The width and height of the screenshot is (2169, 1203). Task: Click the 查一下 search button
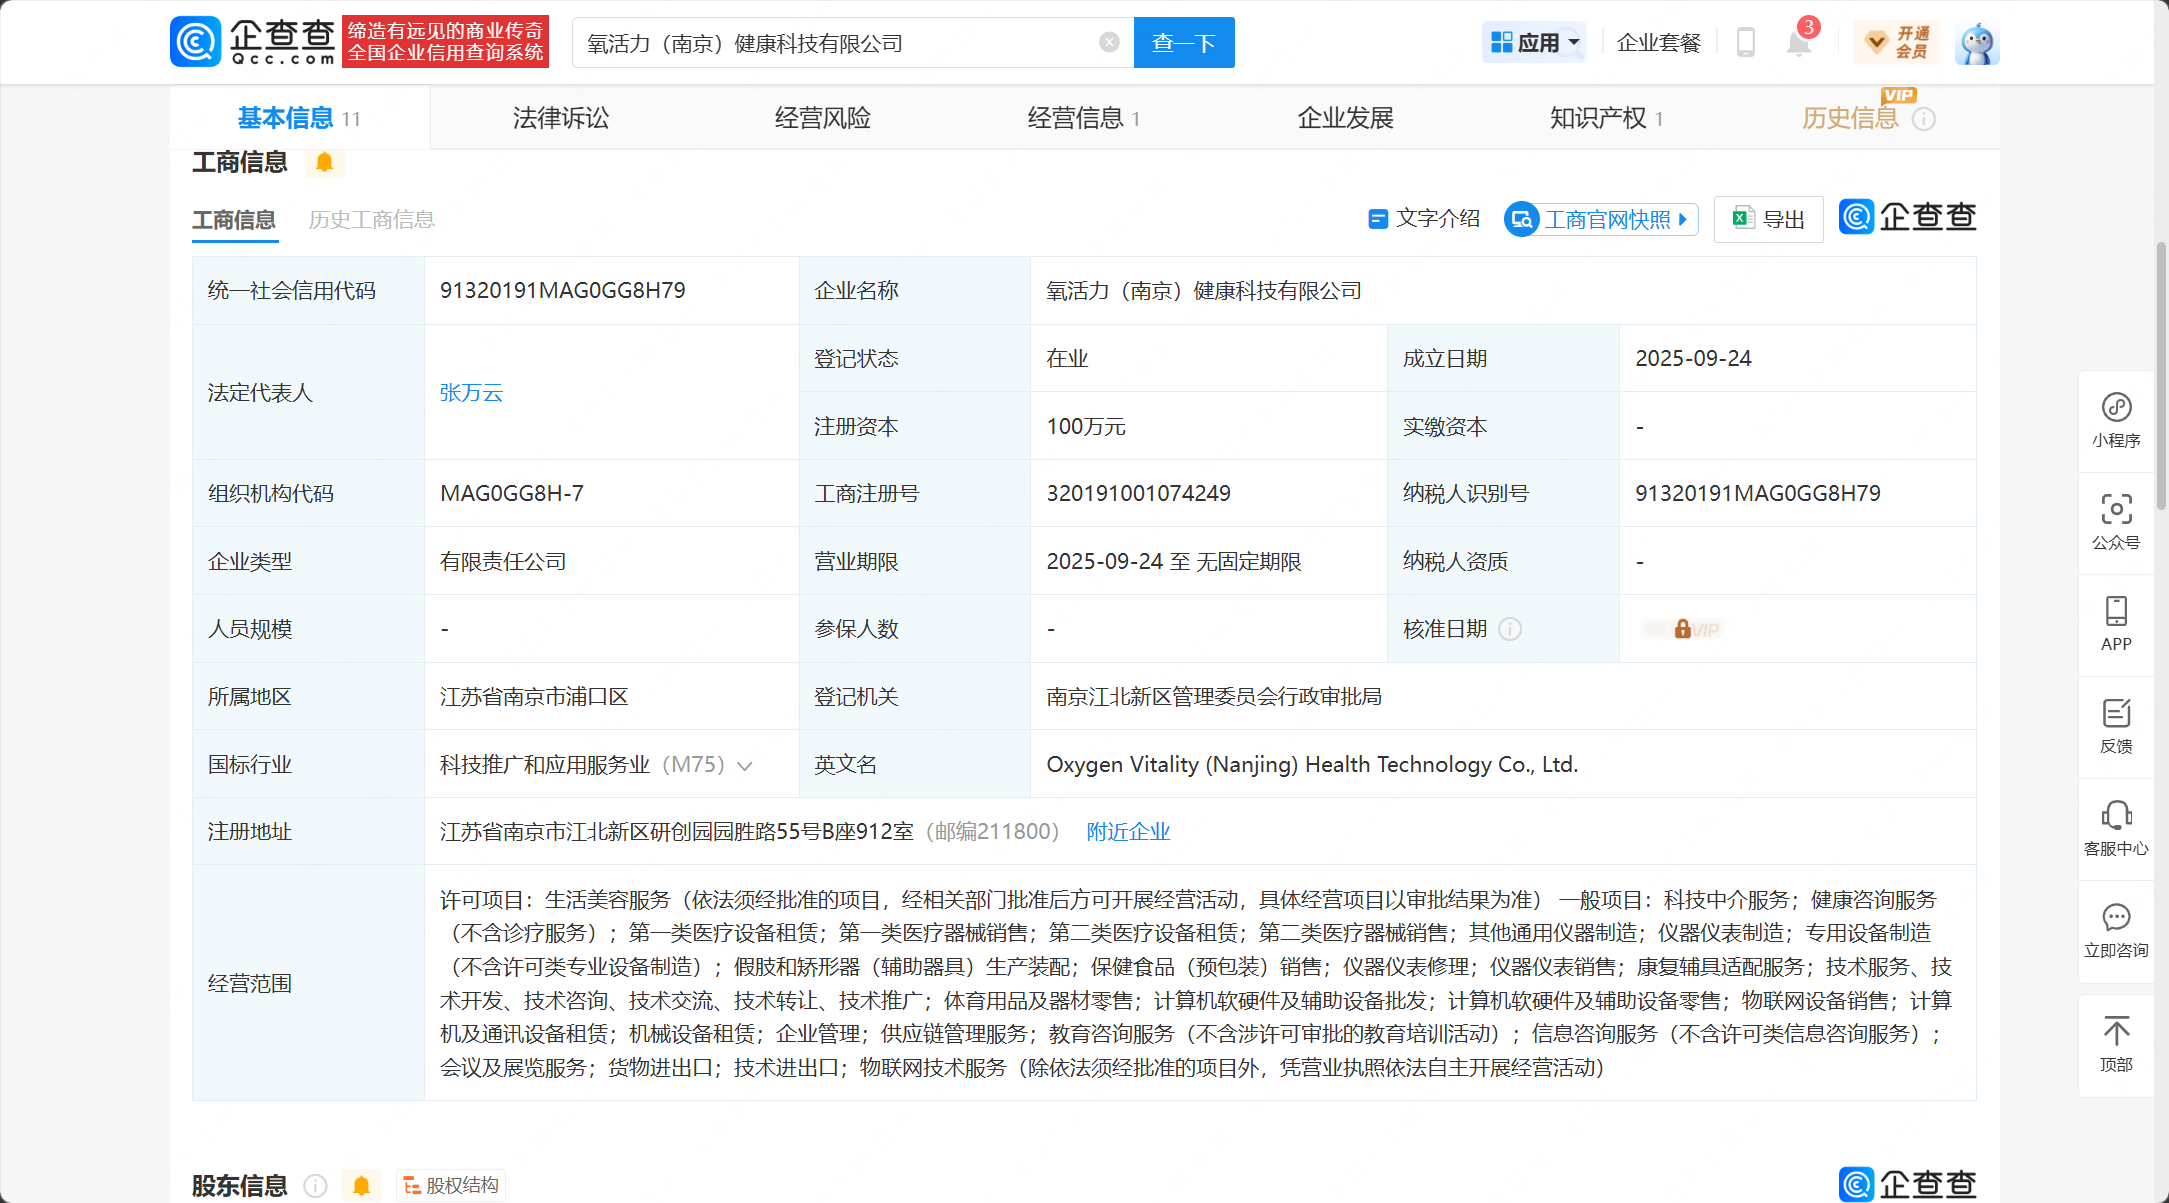coord(1183,43)
